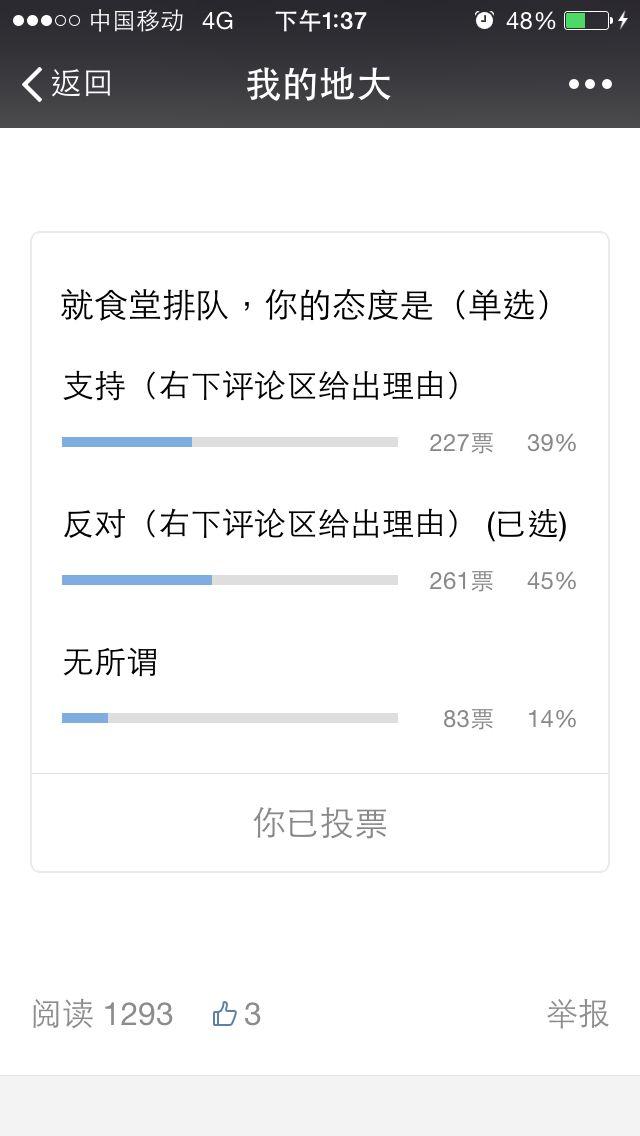The image size is (640, 1136).
Task: Tap the battery icon in status bar
Action: pos(588,20)
